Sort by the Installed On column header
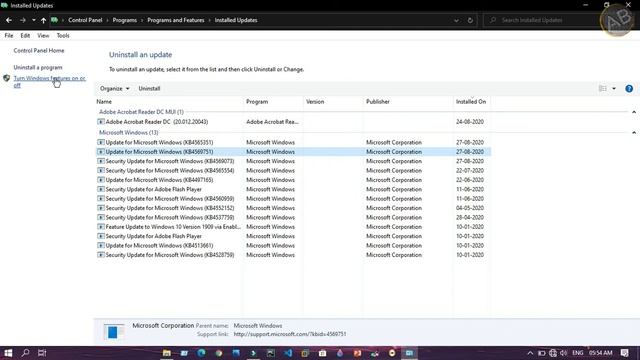 [471, 102]
